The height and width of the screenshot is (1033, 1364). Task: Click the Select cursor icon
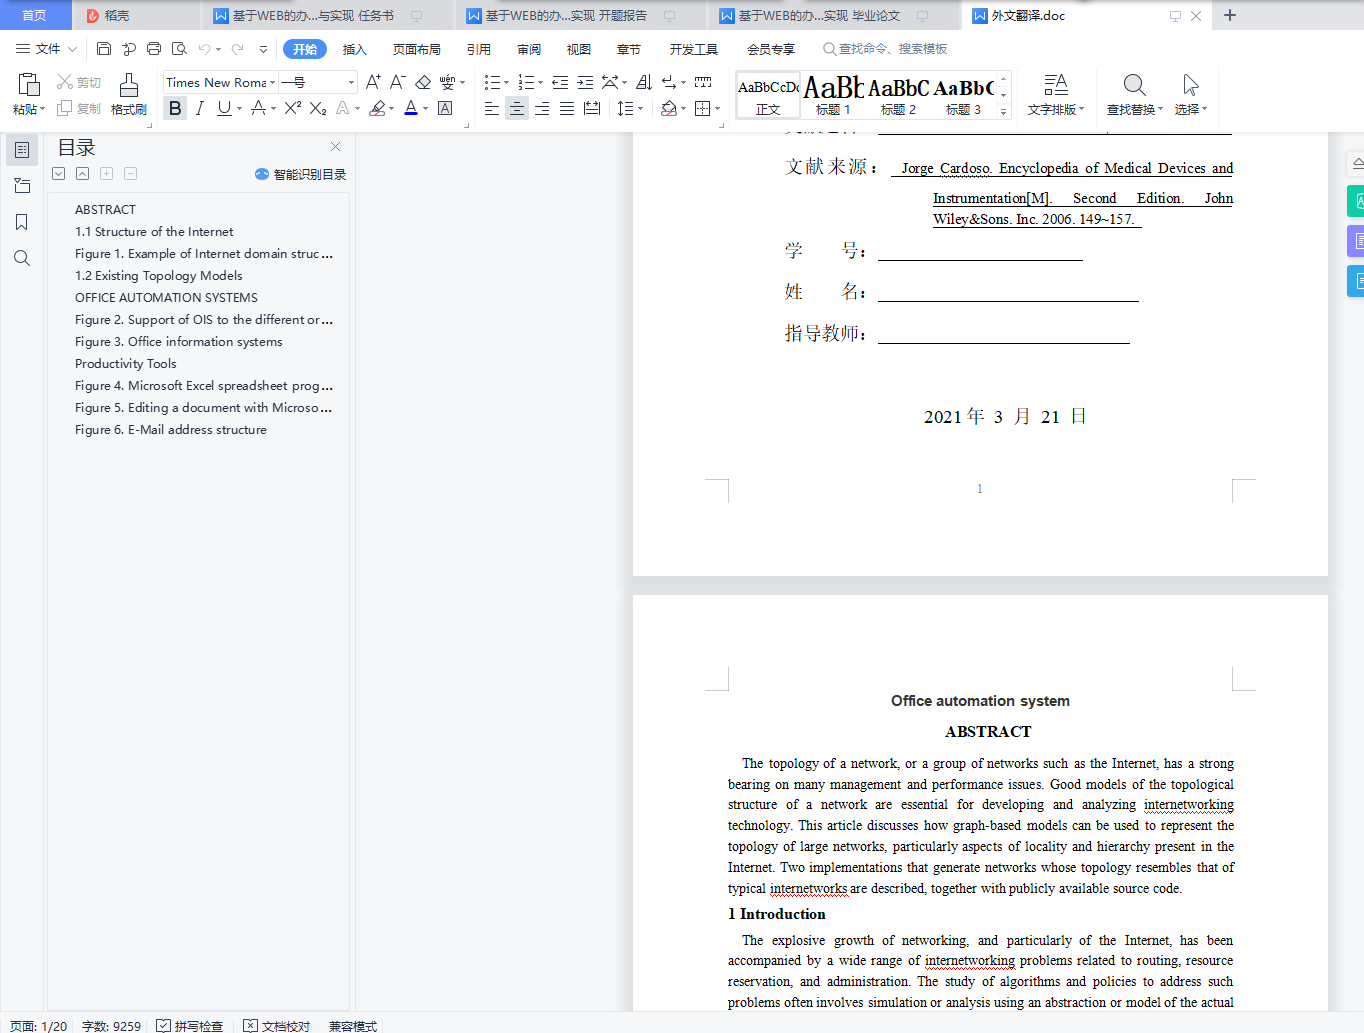tap(1190, 85)
